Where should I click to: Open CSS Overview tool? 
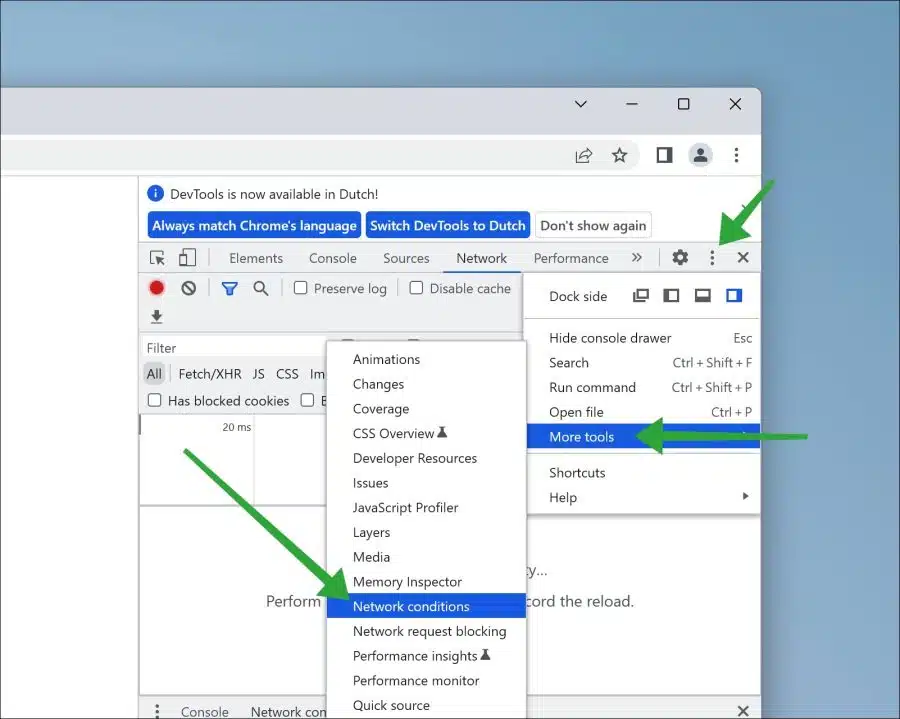pos(426,433)
